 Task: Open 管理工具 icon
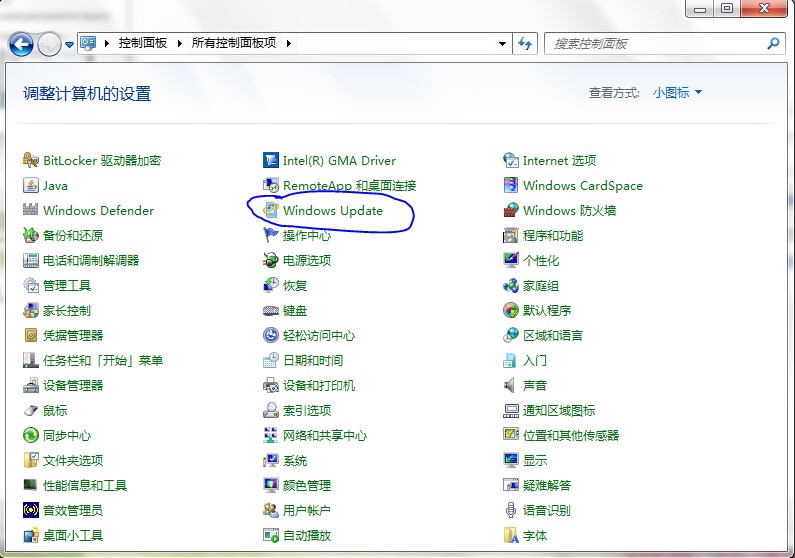pyautogui.click(x=30, y=285)
